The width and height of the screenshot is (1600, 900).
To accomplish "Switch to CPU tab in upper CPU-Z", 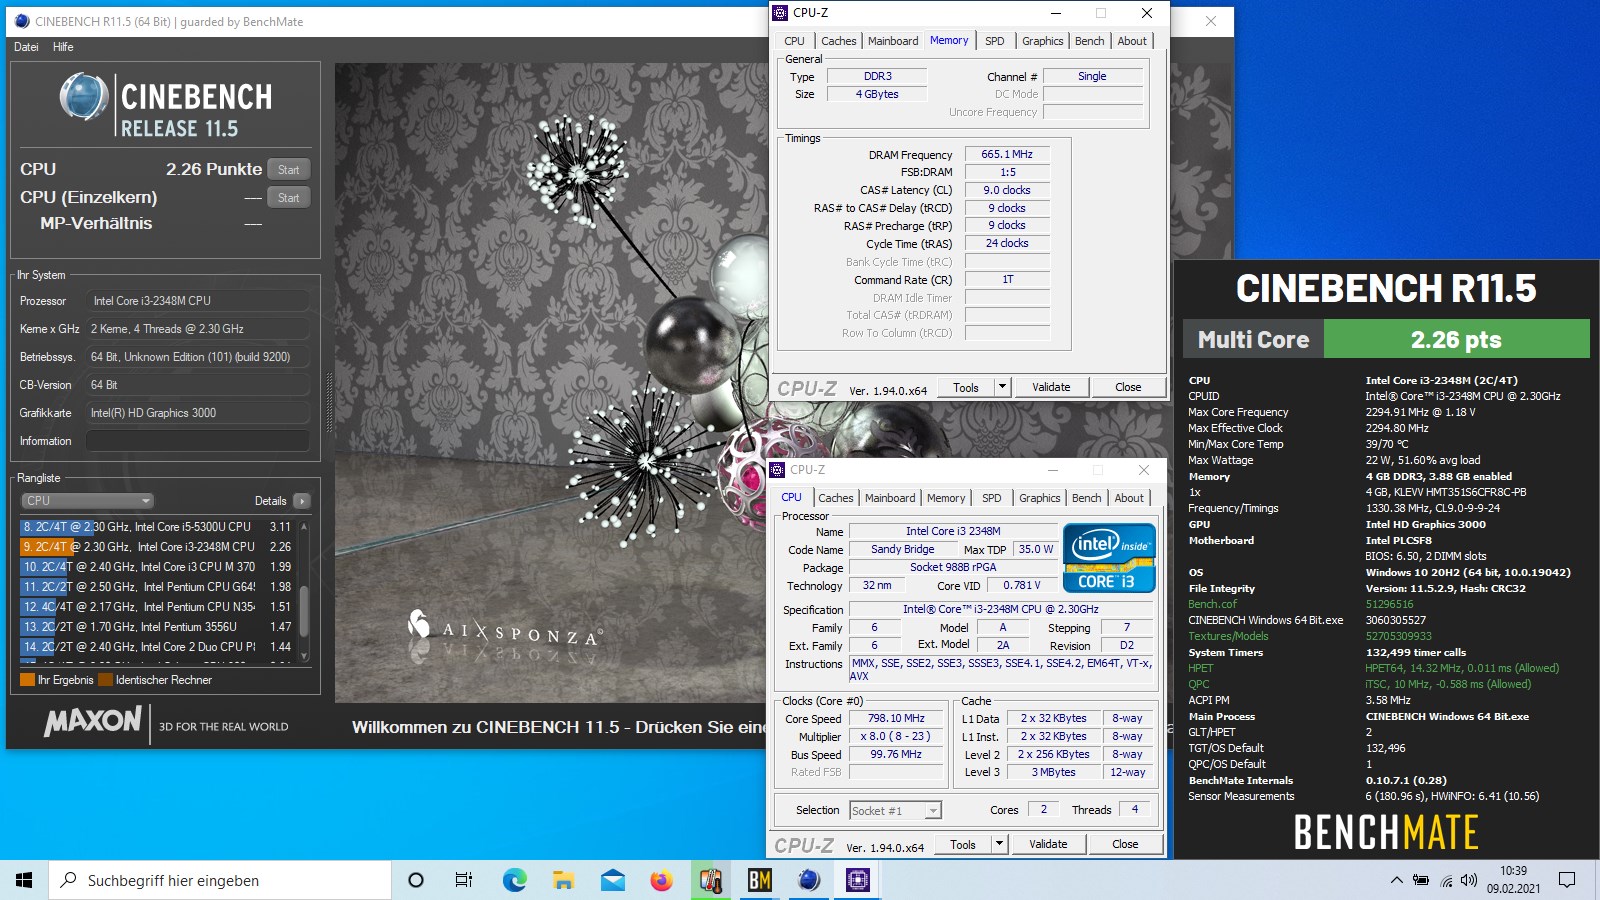I will (x=794, y=41).
